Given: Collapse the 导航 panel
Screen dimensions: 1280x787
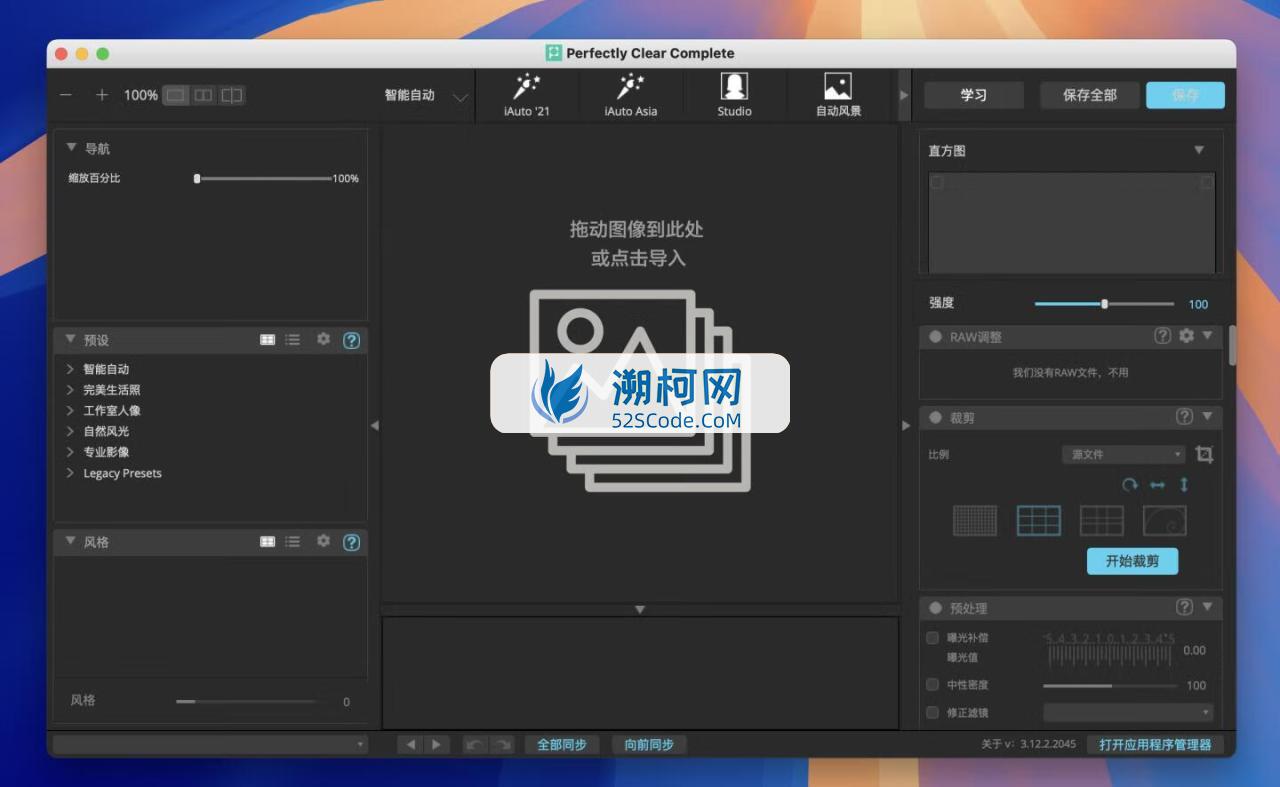Looking at the screenshot, I should point(71,148).
